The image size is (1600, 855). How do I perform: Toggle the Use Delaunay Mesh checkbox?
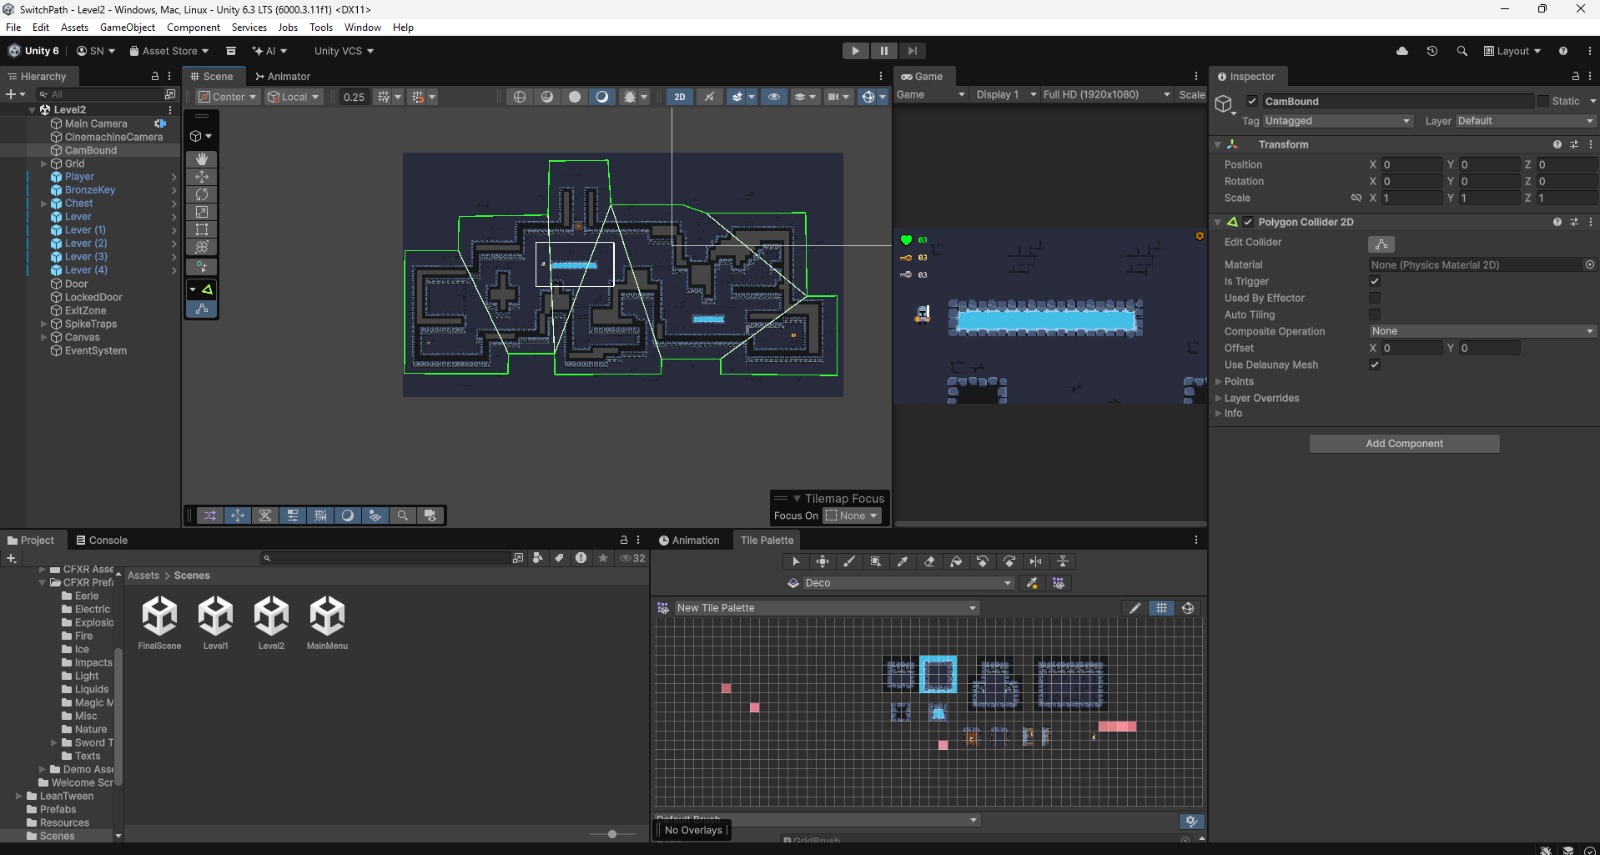click(1375, 364)
